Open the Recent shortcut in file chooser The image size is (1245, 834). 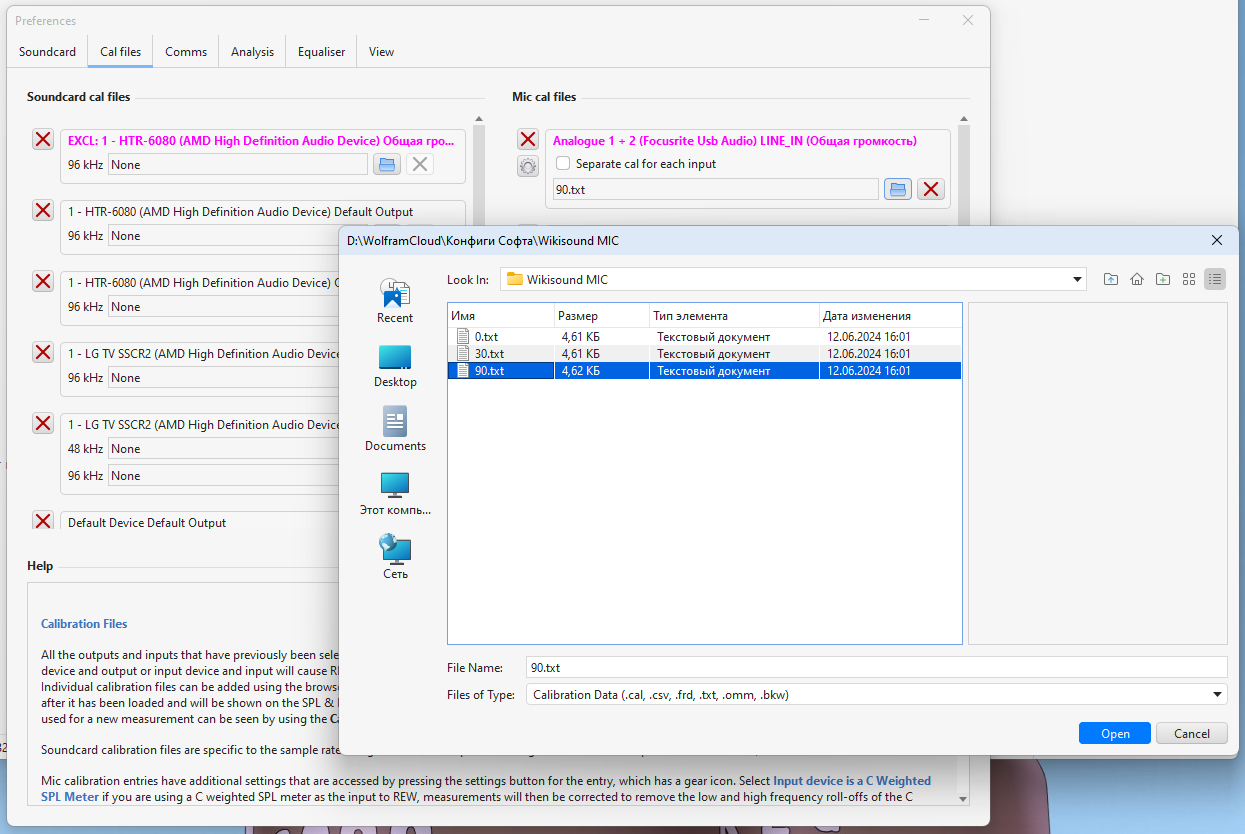(x=395, y=301)
